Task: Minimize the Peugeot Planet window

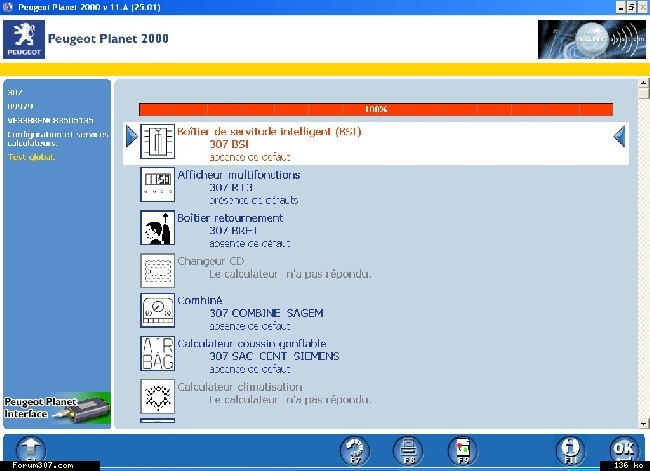Action: coord(621,7)
